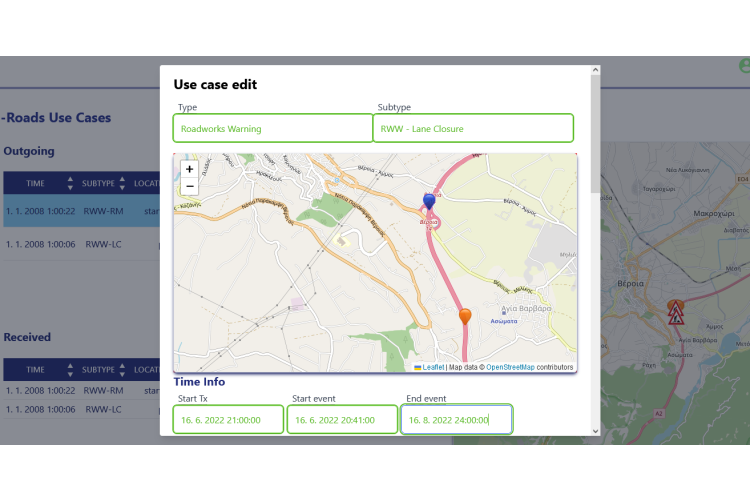Click the dialog scrollbar up arrow
Screen dimensions: 750x500
coord(596,70)
